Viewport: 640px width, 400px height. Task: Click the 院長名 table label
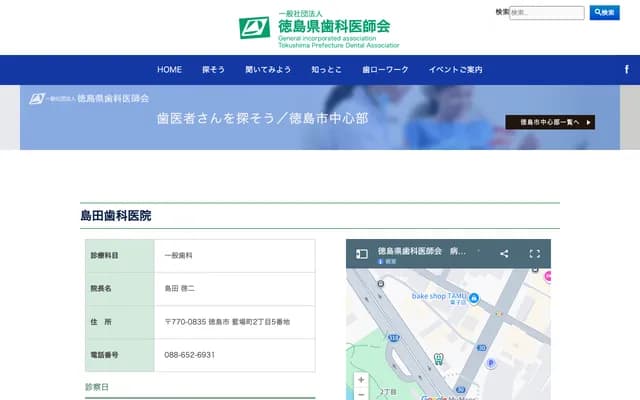click(101, 289)
